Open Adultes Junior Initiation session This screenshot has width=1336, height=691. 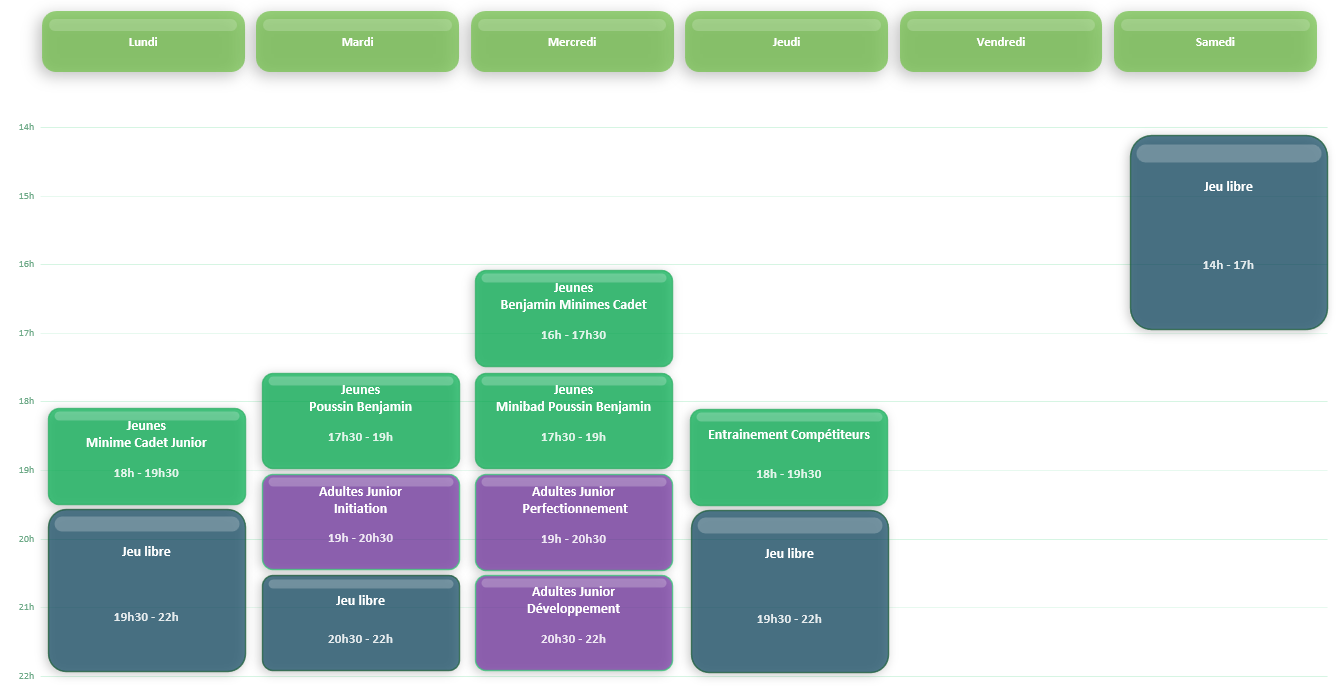point(361,522)
